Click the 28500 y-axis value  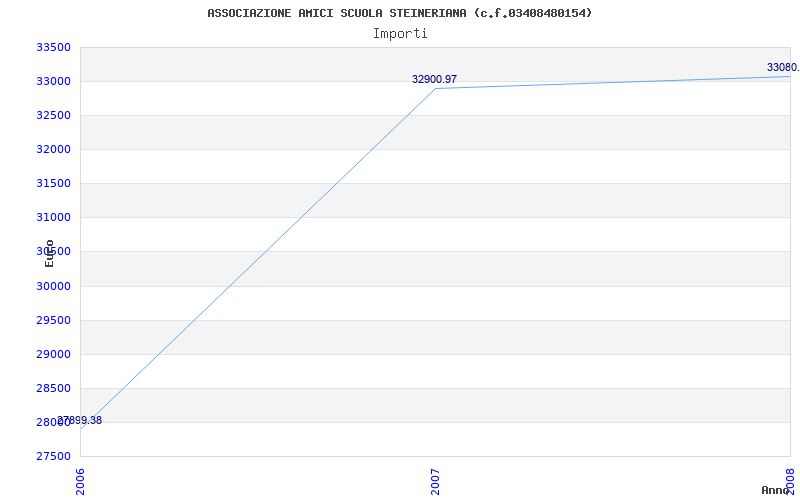(x=53, y=388)
